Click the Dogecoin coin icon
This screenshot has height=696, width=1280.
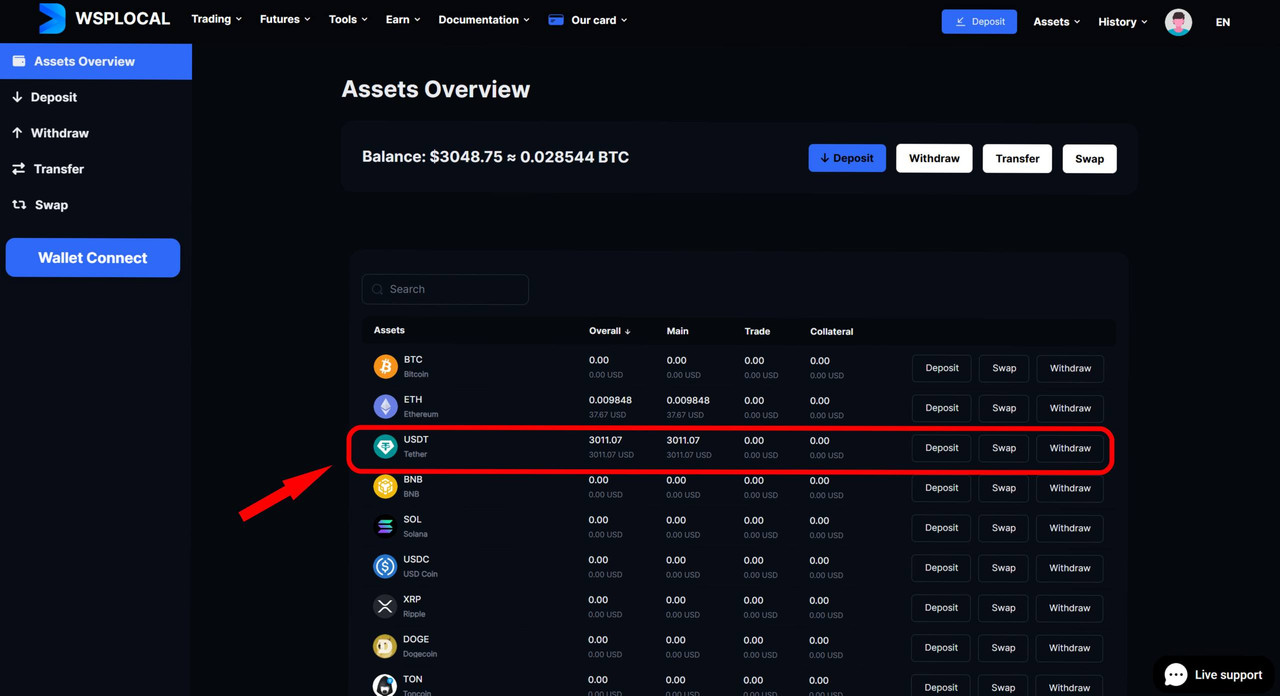pyautogui.click(x=385, y=647)
